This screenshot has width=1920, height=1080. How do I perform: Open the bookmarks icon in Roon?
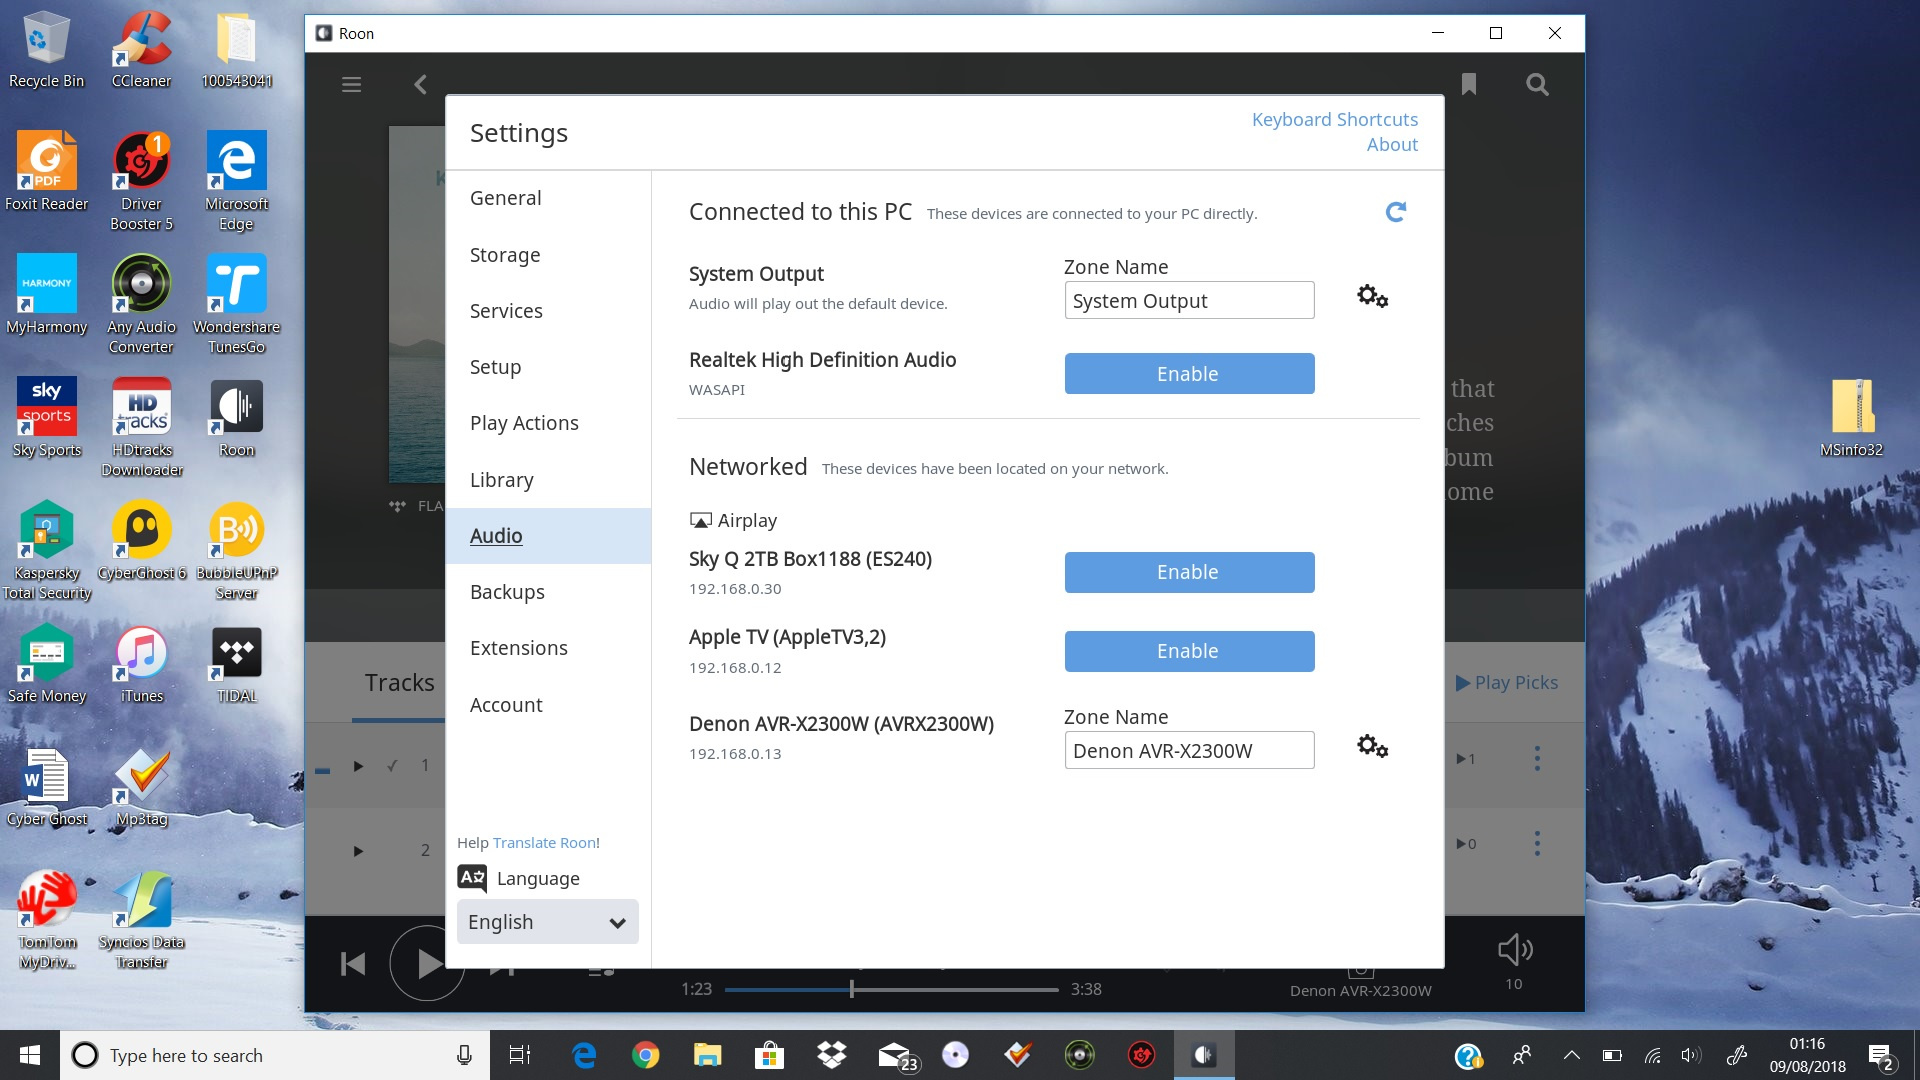point(1468,85)
